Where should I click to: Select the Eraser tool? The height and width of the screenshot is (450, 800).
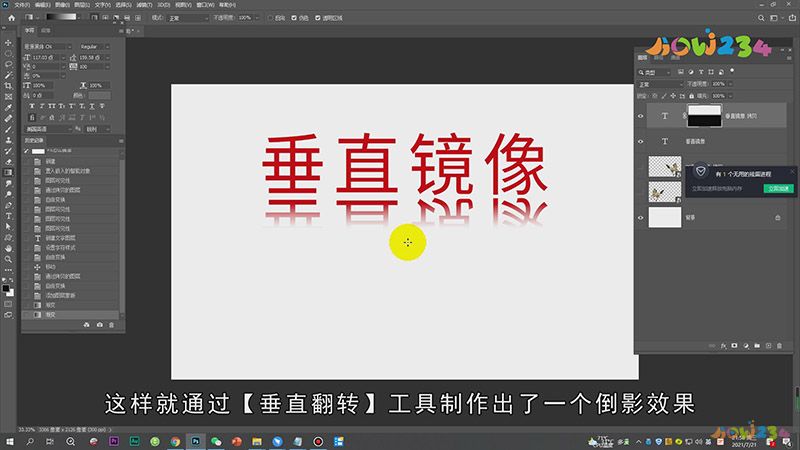pos(8,162)
